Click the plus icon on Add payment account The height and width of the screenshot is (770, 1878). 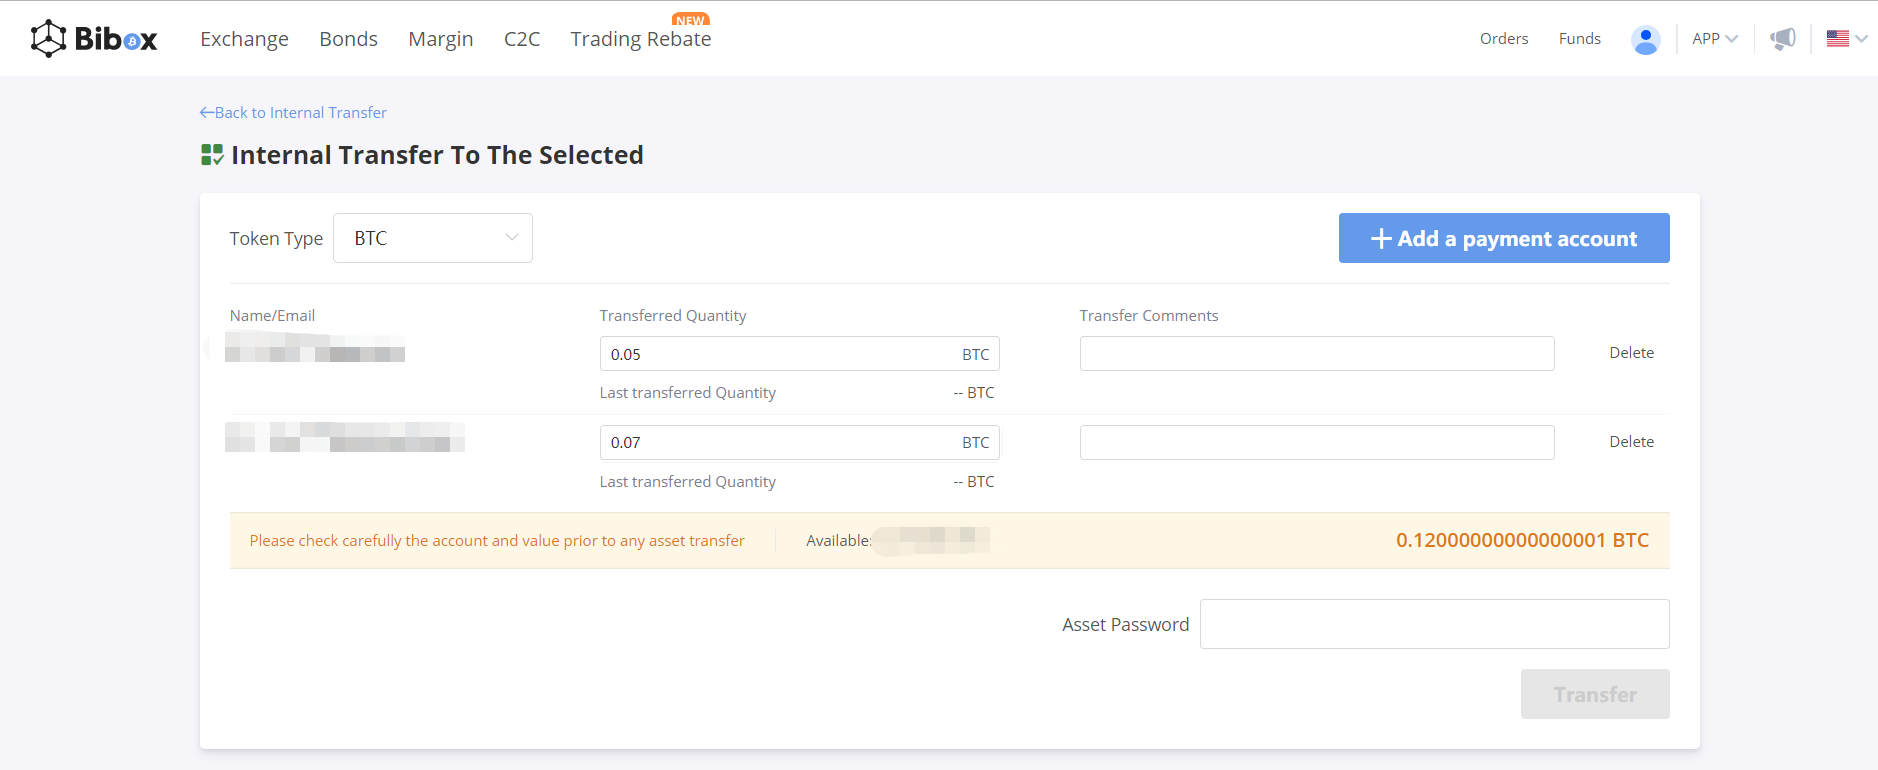click(x=1381, y=239)
